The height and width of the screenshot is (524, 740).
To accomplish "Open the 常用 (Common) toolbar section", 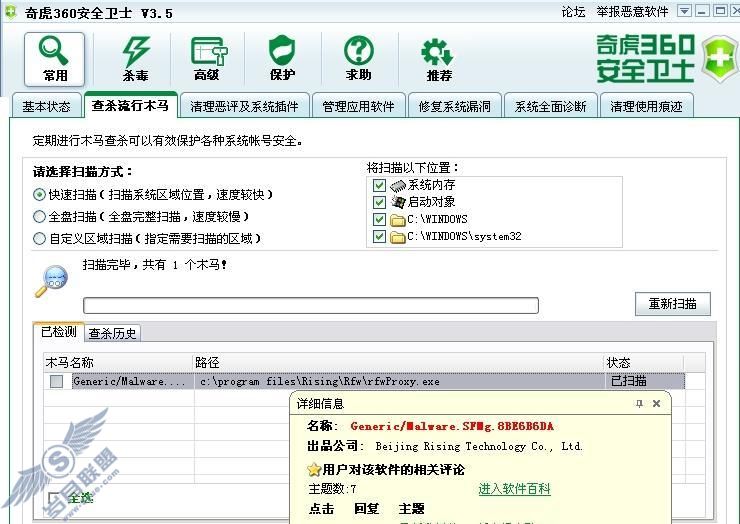I will pos(54,59).
